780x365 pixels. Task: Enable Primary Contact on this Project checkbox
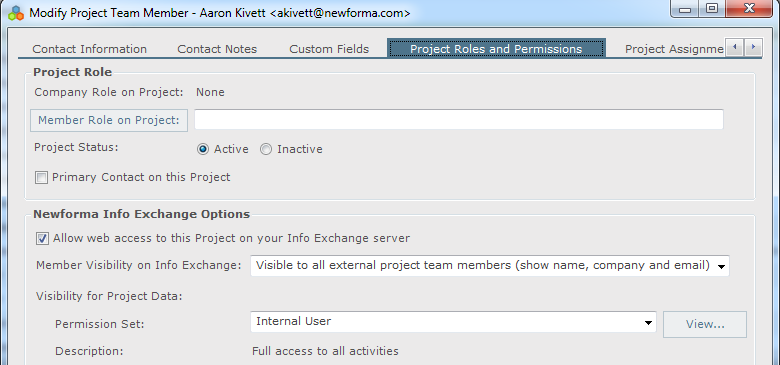point(41,178)
